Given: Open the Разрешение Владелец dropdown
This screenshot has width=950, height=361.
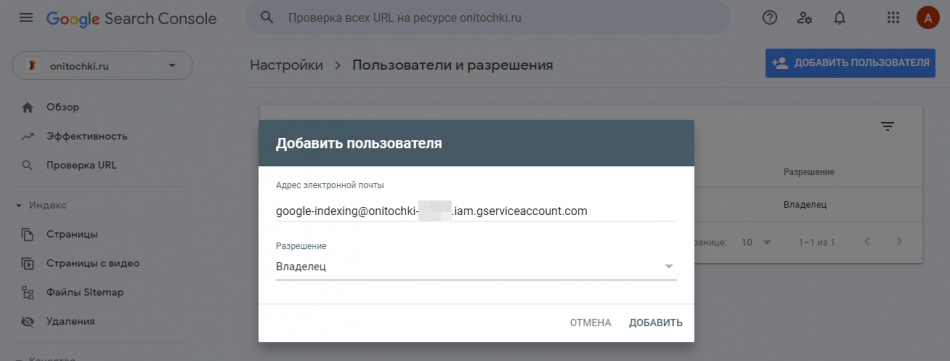Looking at the screenshot, I should tap(476, 267).
